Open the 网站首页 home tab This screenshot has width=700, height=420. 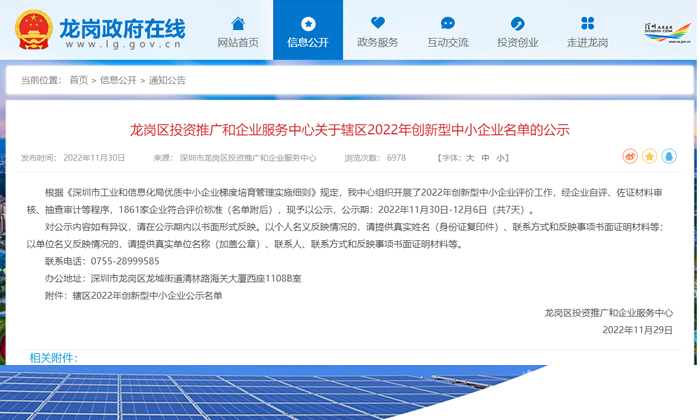[x=237, y=30]
